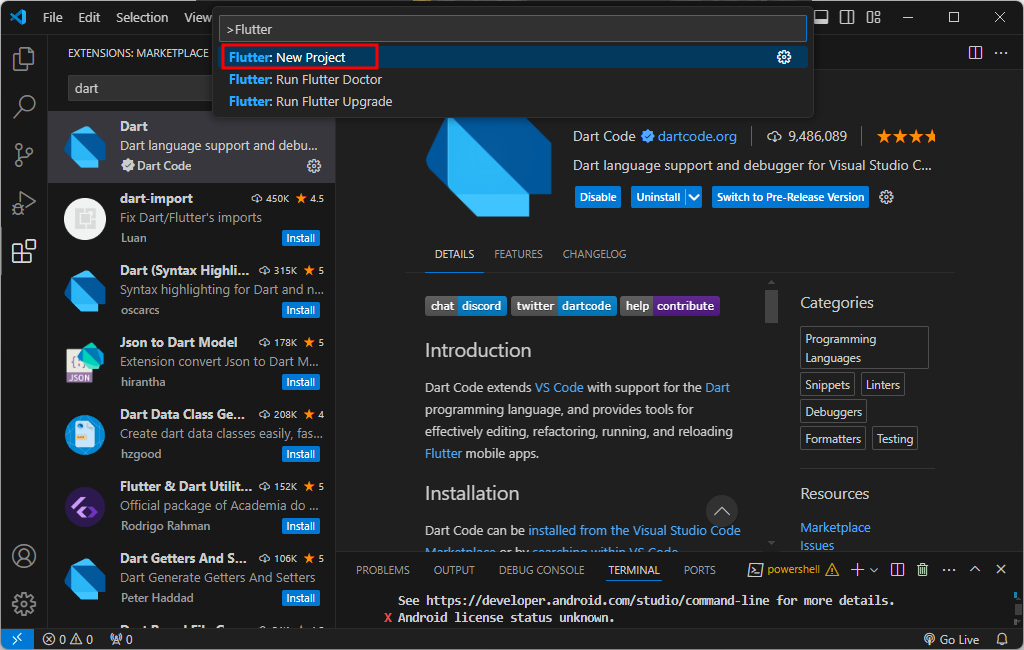Click the readme vertical scrollbar thumb
The width and height of the screenshot is (1024, 650).
(771, 306)
